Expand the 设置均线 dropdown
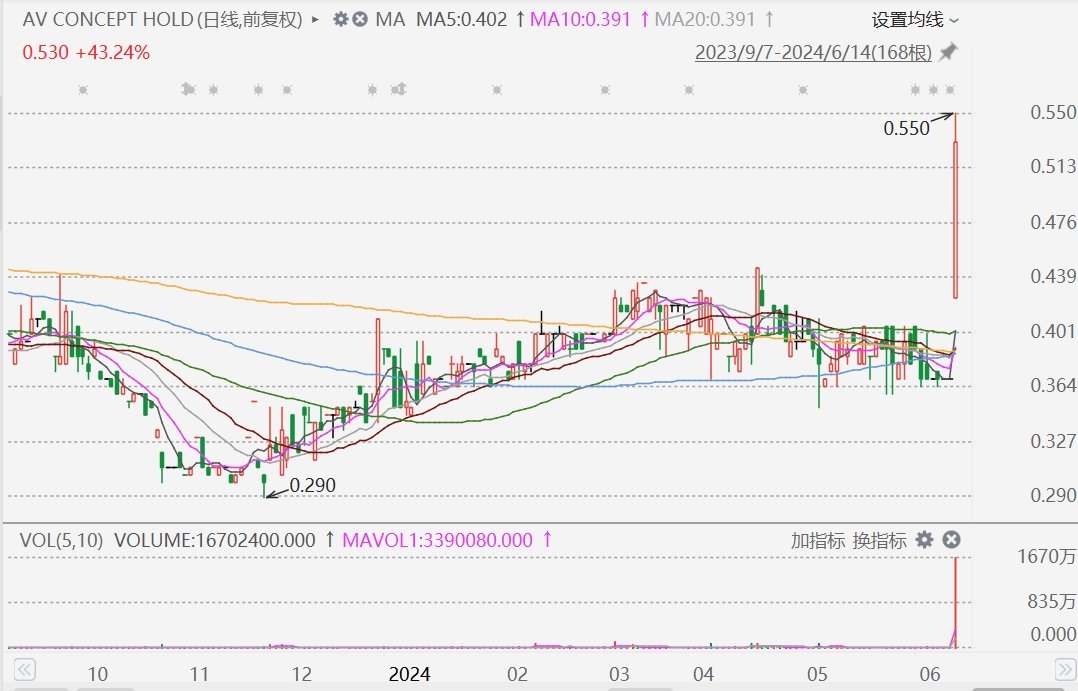 [x=914, y=20]
